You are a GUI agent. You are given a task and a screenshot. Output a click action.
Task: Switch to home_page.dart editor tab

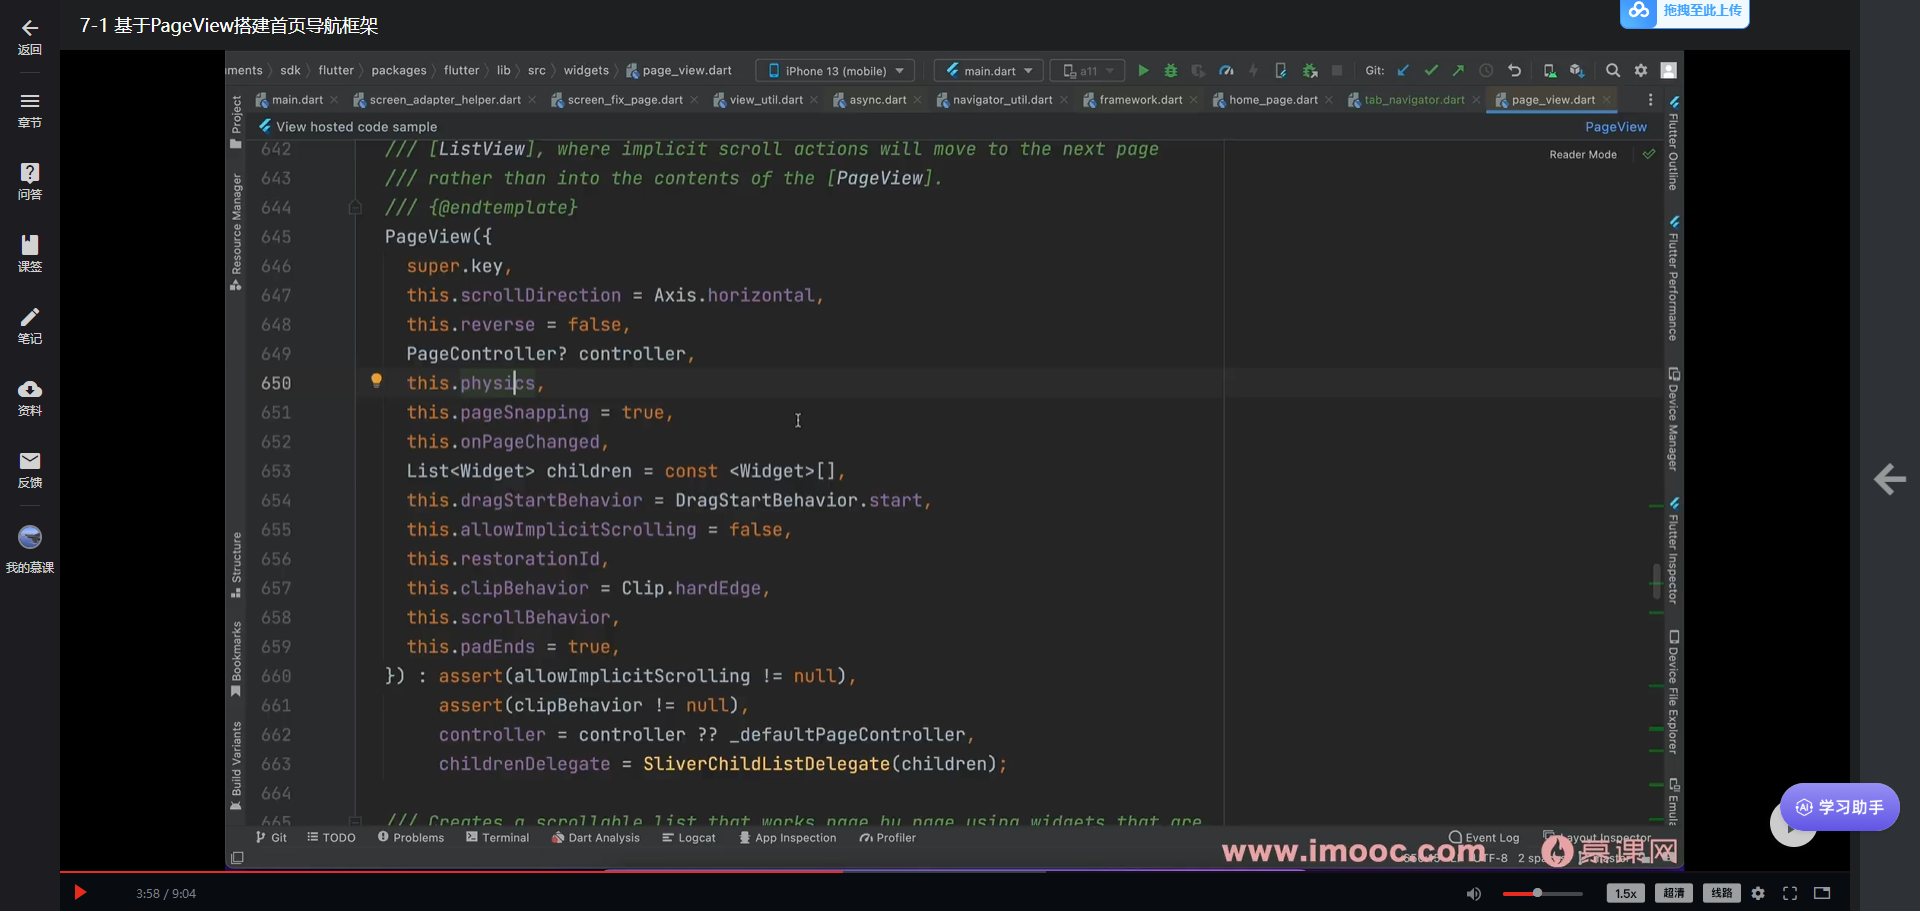tap(1273, 100)
